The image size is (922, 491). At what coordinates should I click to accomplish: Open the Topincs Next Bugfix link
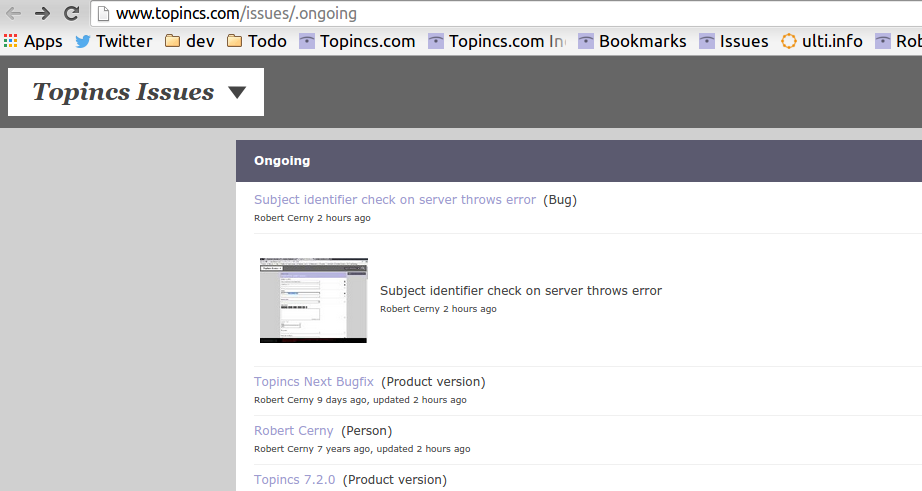tap(313, 382)
